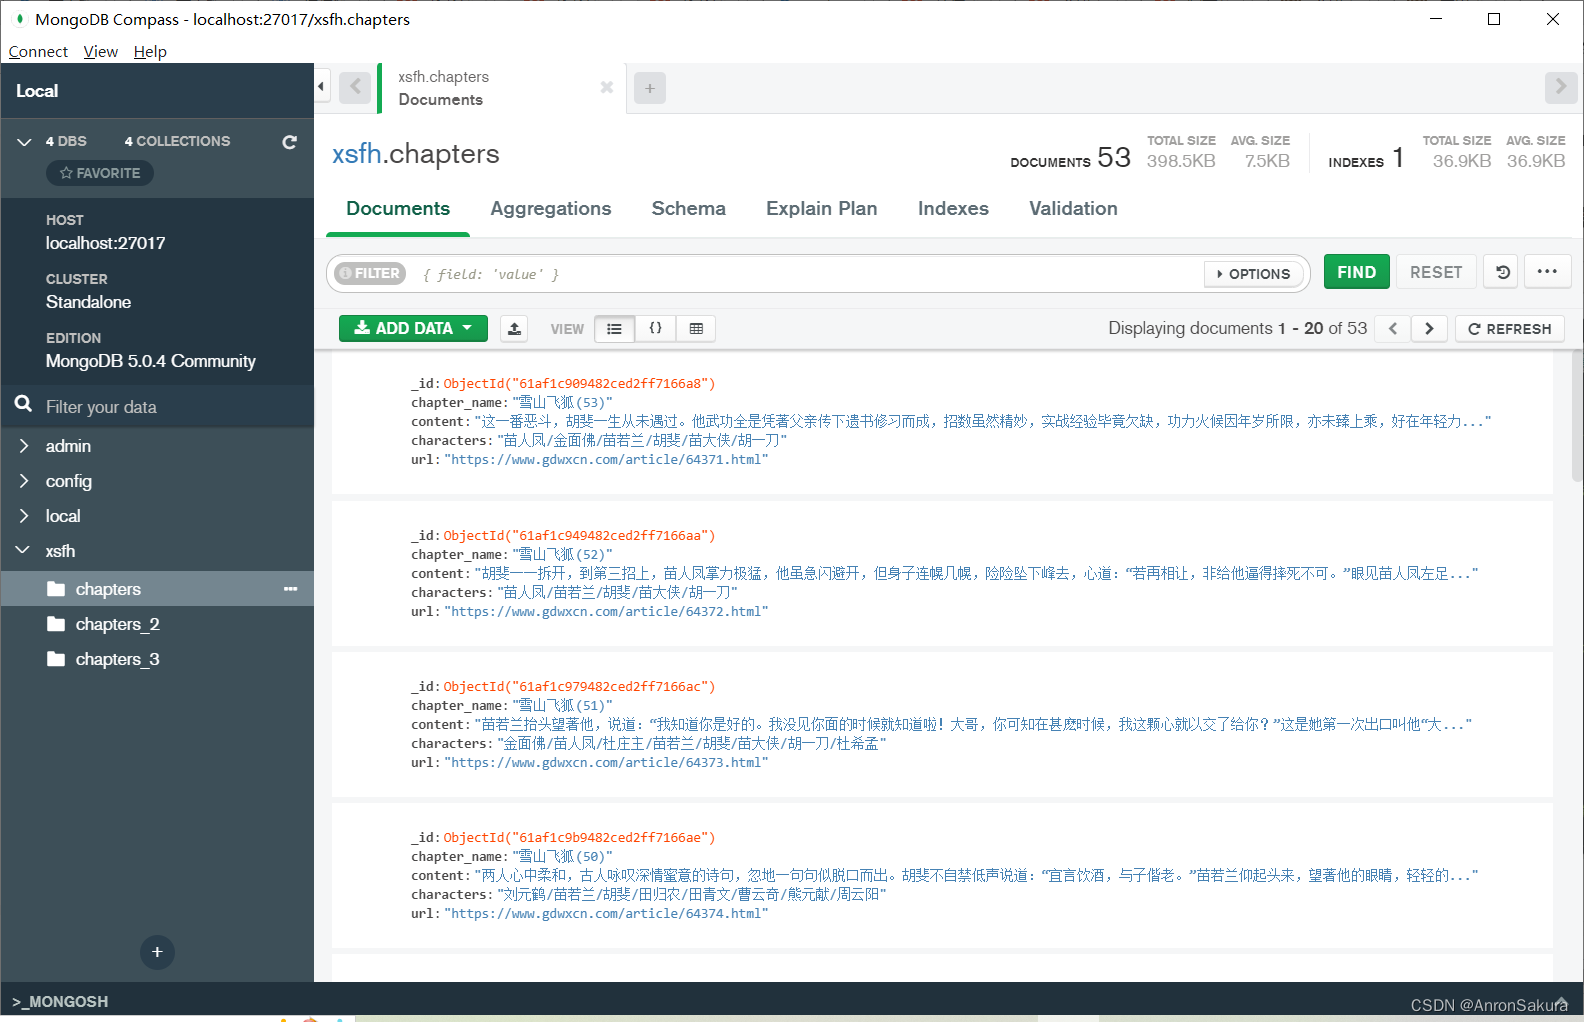The width and height of the screenshot is (1584, 1022).
Task: Switch to Validation tab
Action: tap(1073, 209)
